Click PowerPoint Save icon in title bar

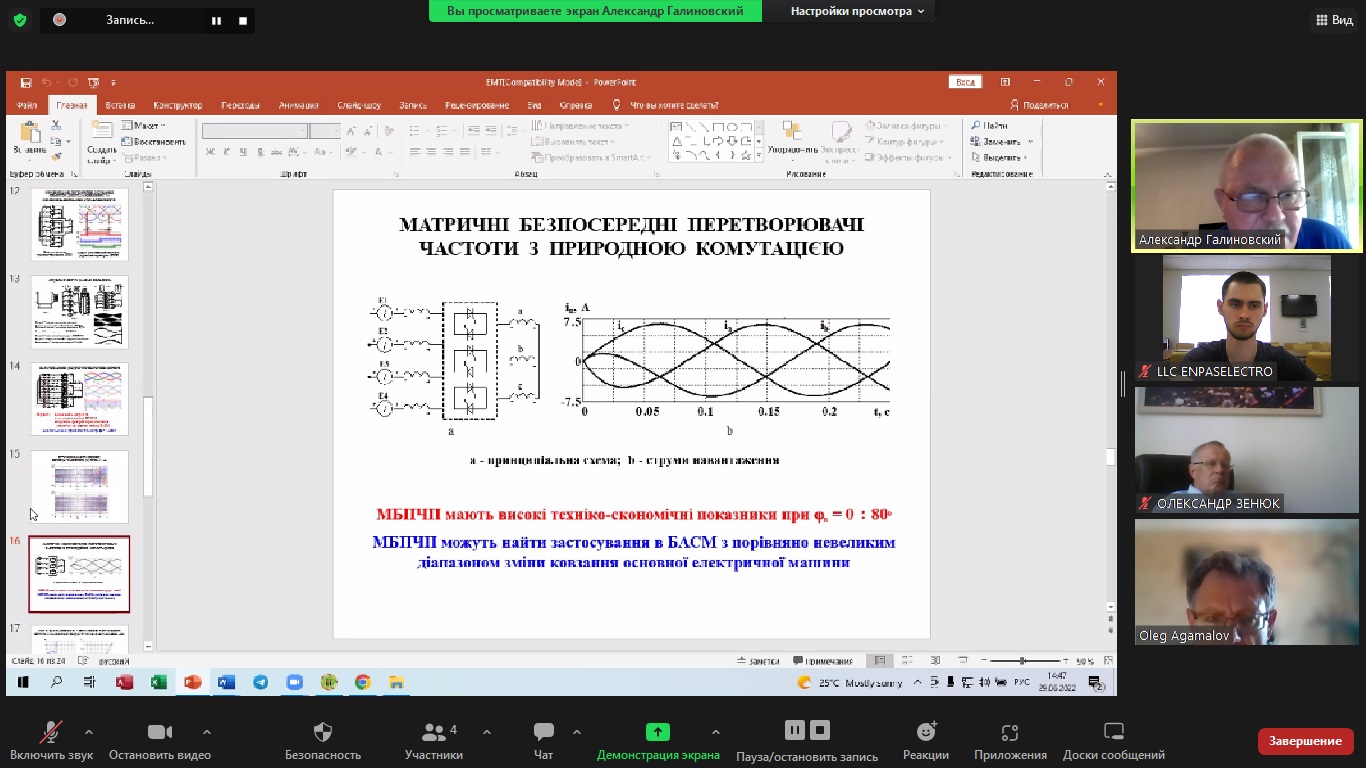tap(26, 82)
